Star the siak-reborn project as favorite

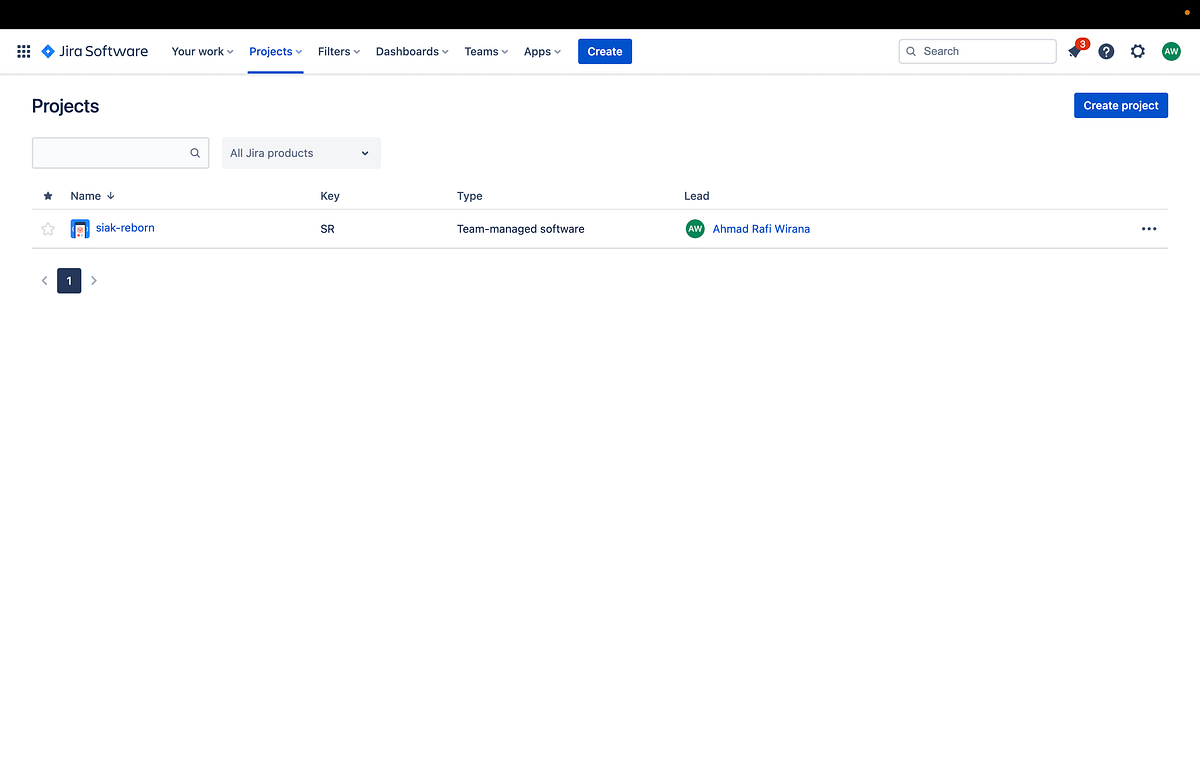47,229
